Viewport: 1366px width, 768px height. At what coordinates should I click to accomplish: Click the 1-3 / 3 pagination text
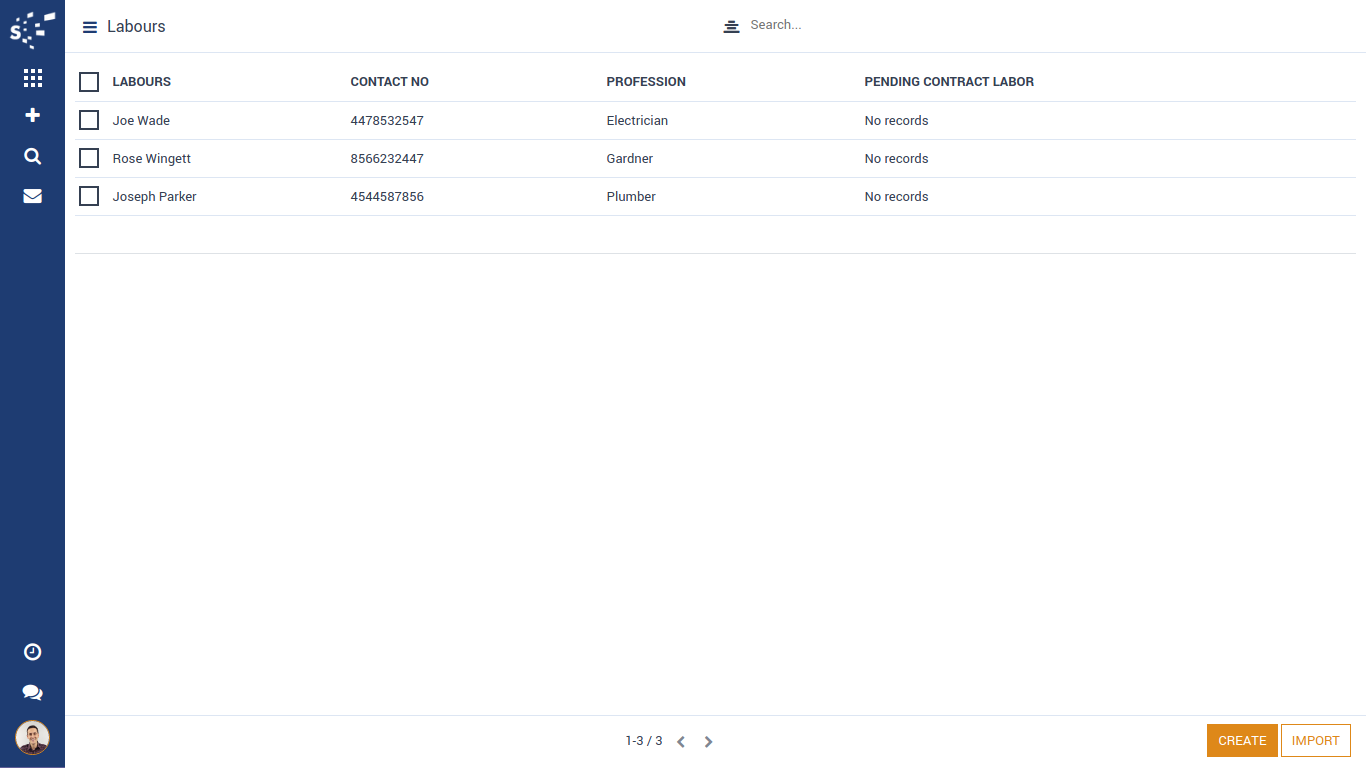tap(644, 741)
